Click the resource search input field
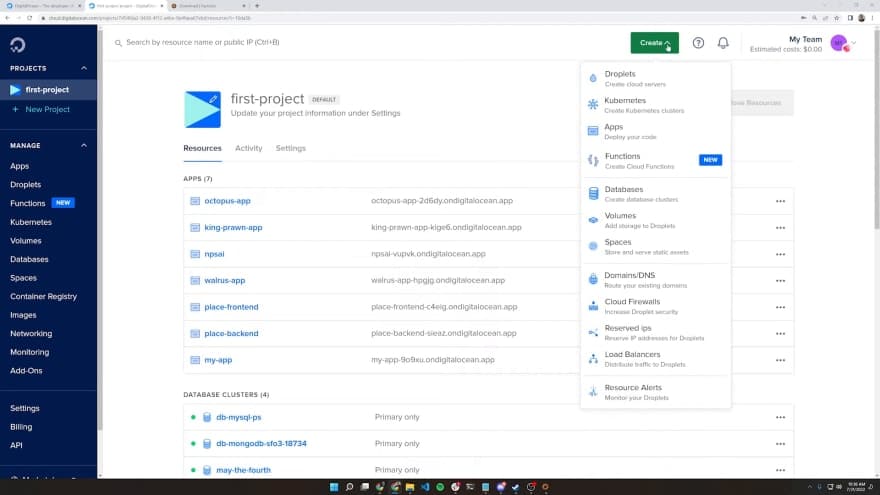The height and width of the screenshot is (495, 880). [370, 42]
